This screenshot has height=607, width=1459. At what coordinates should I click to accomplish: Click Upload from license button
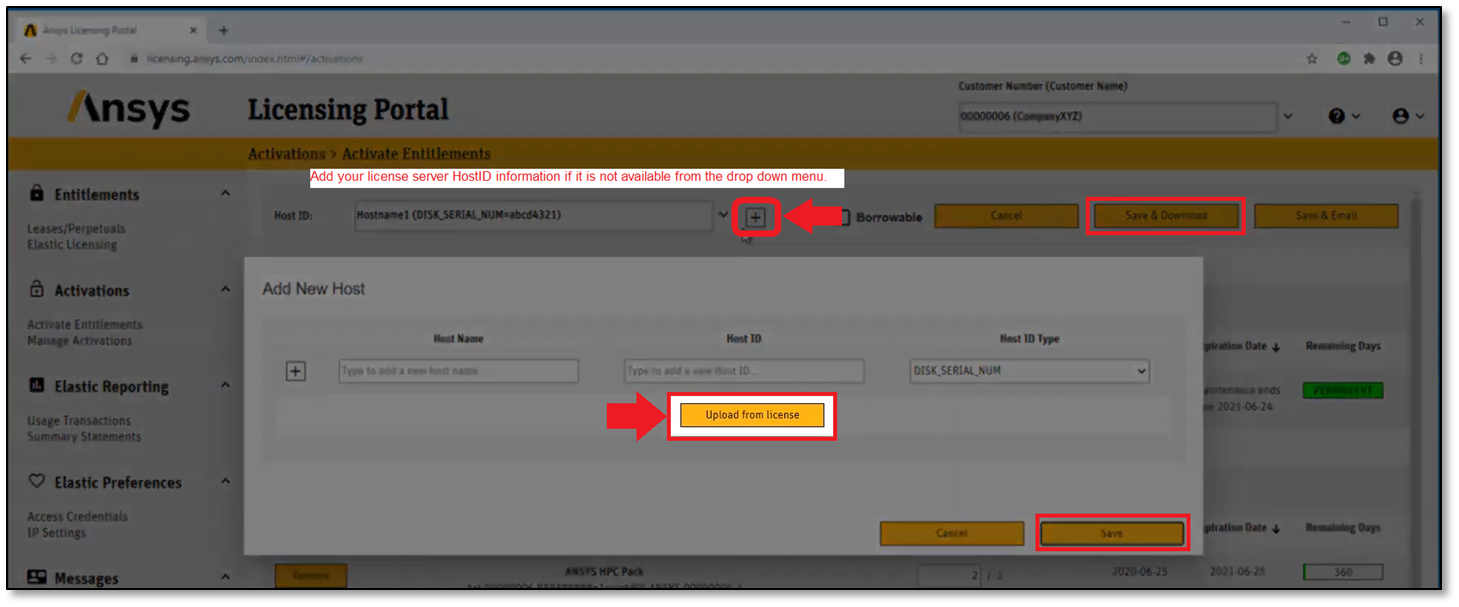click(752, 415)
